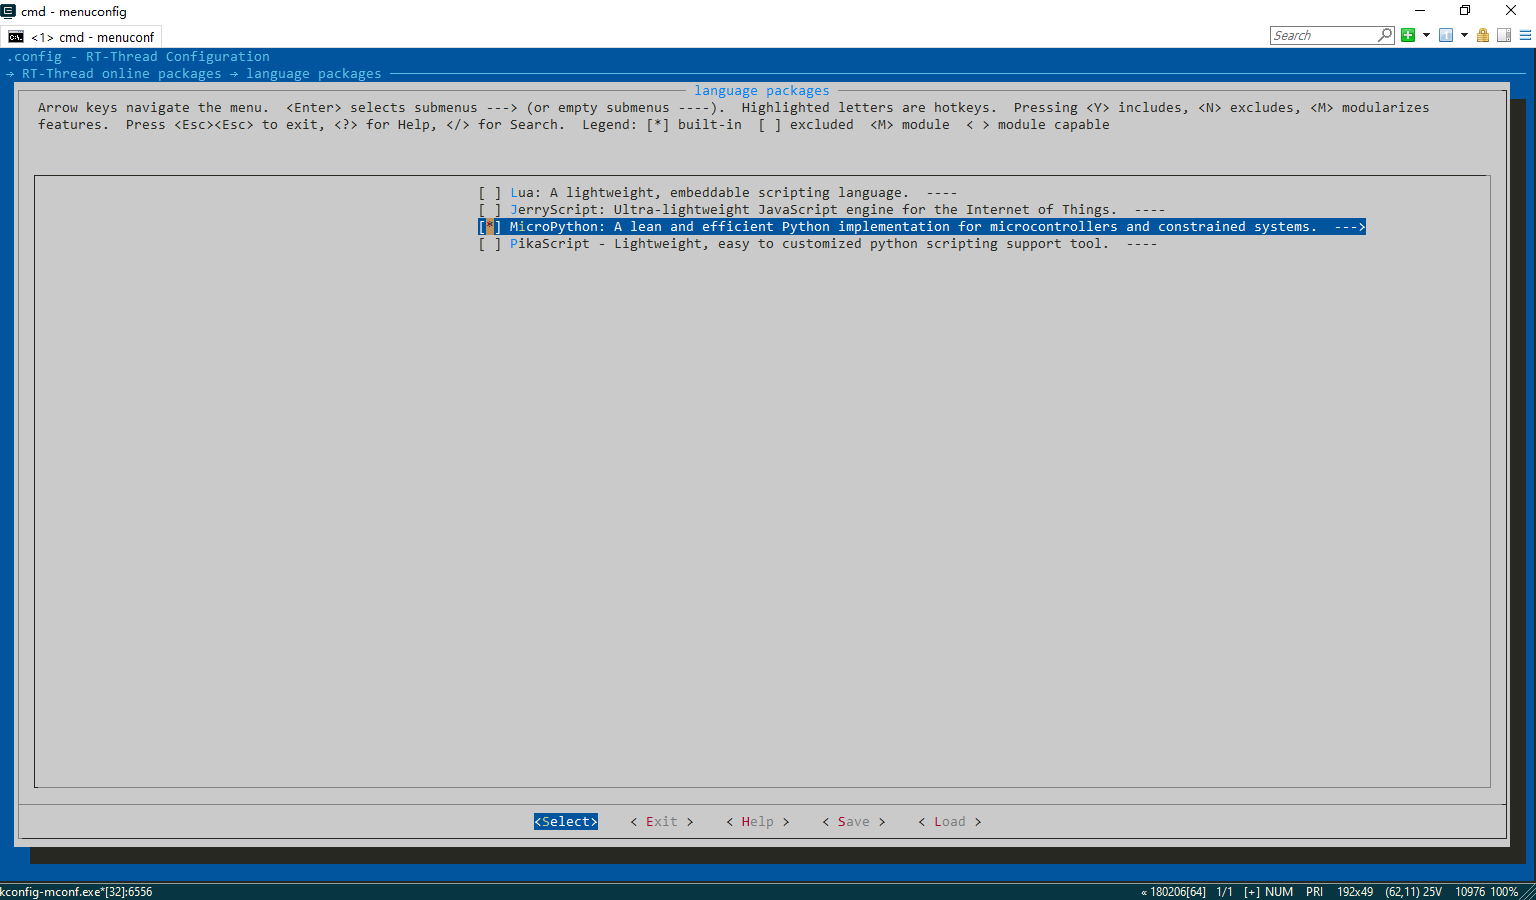Toggle the console lock icon
This screenshot has width=1536, height=900.
point(1483,35)
